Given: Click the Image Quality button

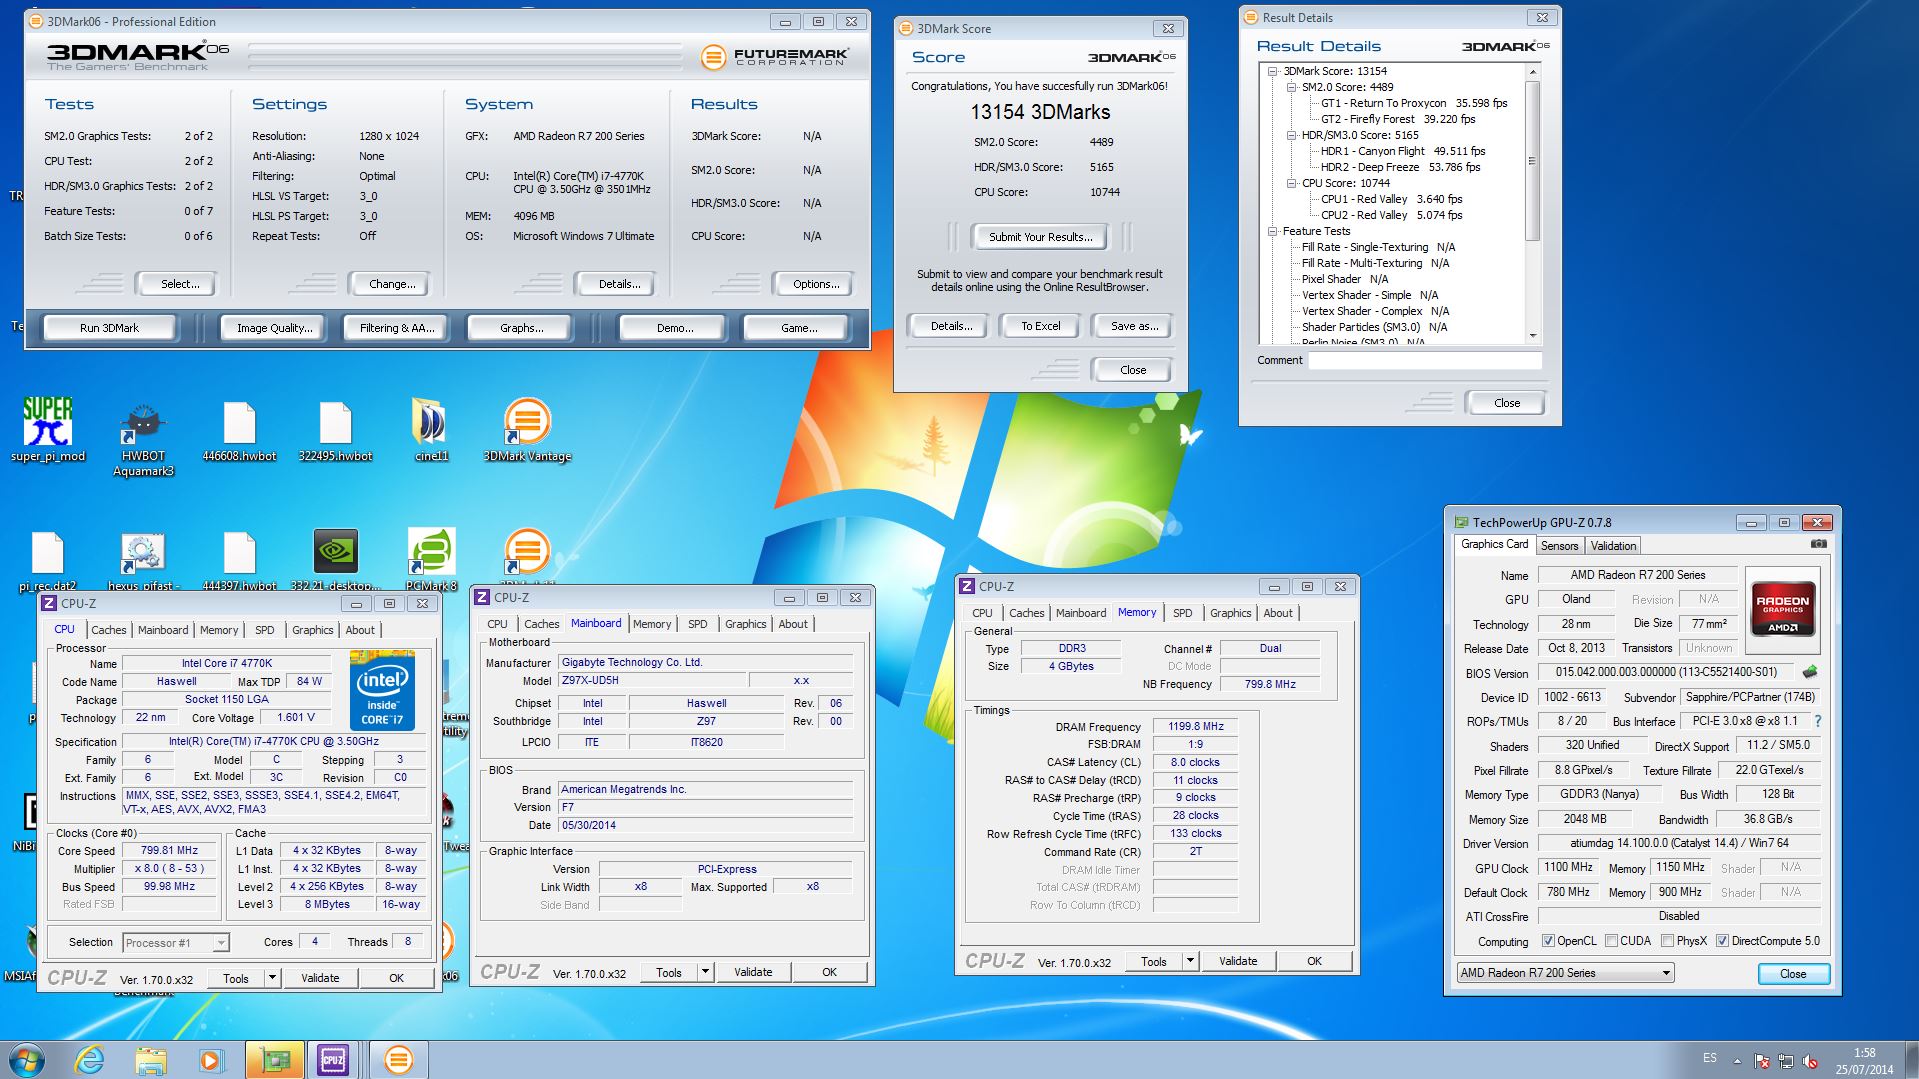Looking at the screenshot, I should [274, 328].
